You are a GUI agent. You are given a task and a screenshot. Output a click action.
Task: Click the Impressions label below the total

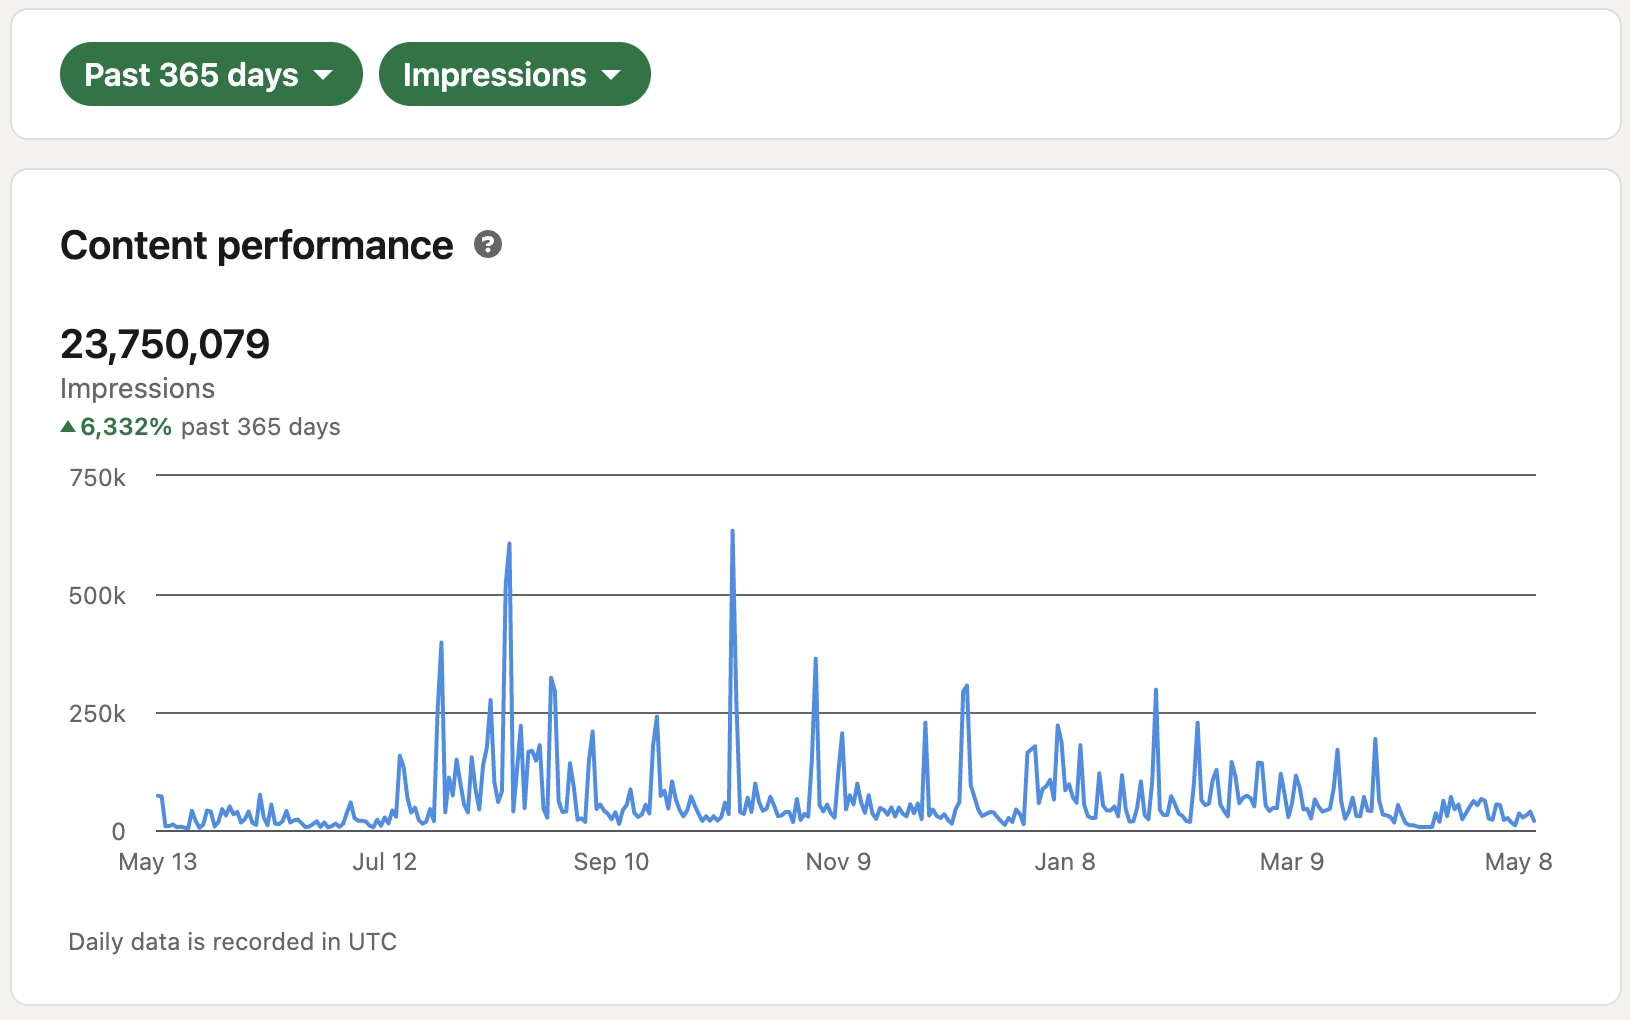pyautogui.click(x=138, y=389)
